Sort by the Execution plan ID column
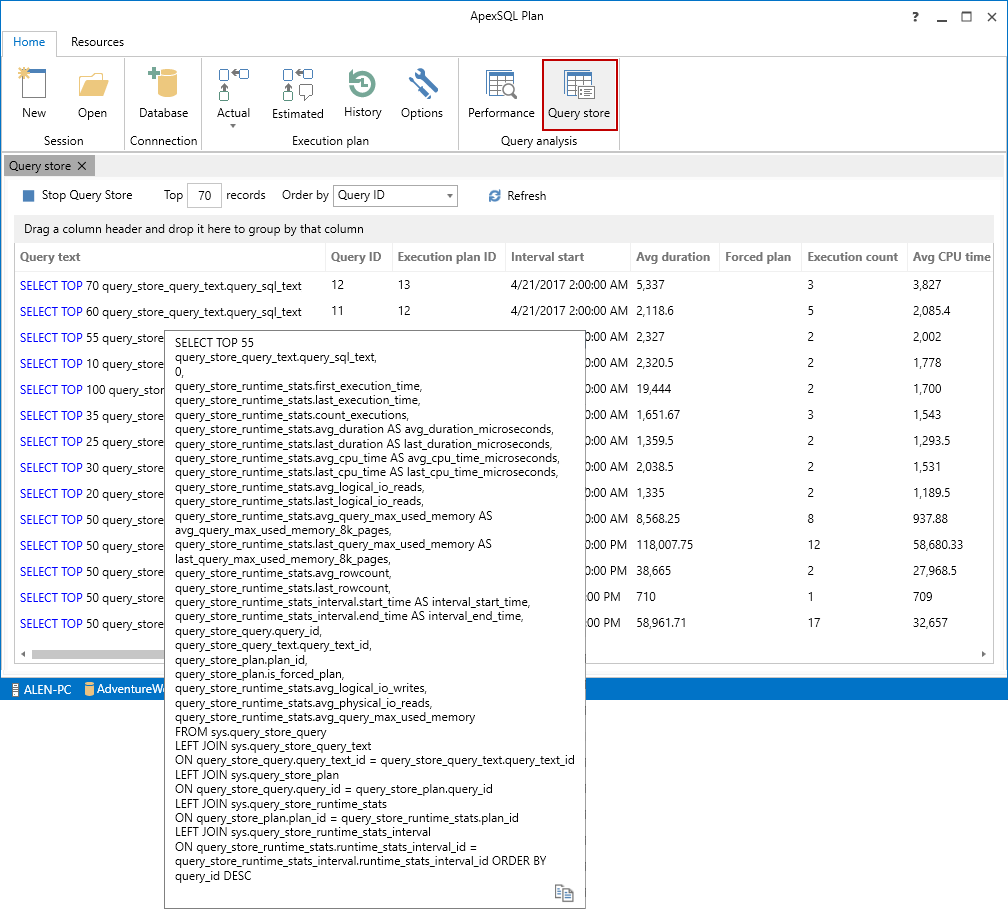Image resolution: width=1008 pixels, height=910 pixels. [448, 257]
